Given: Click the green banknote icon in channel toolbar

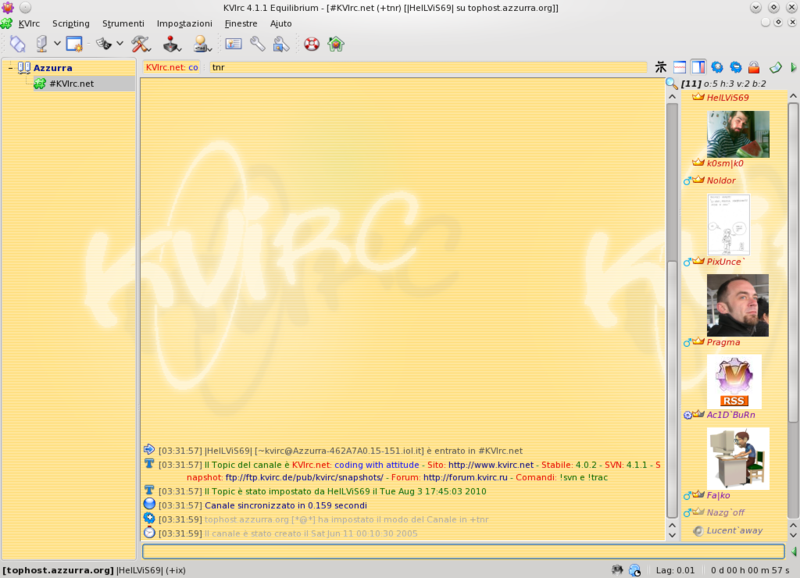Looking at the screenshot, I should [x=776, y=67].
